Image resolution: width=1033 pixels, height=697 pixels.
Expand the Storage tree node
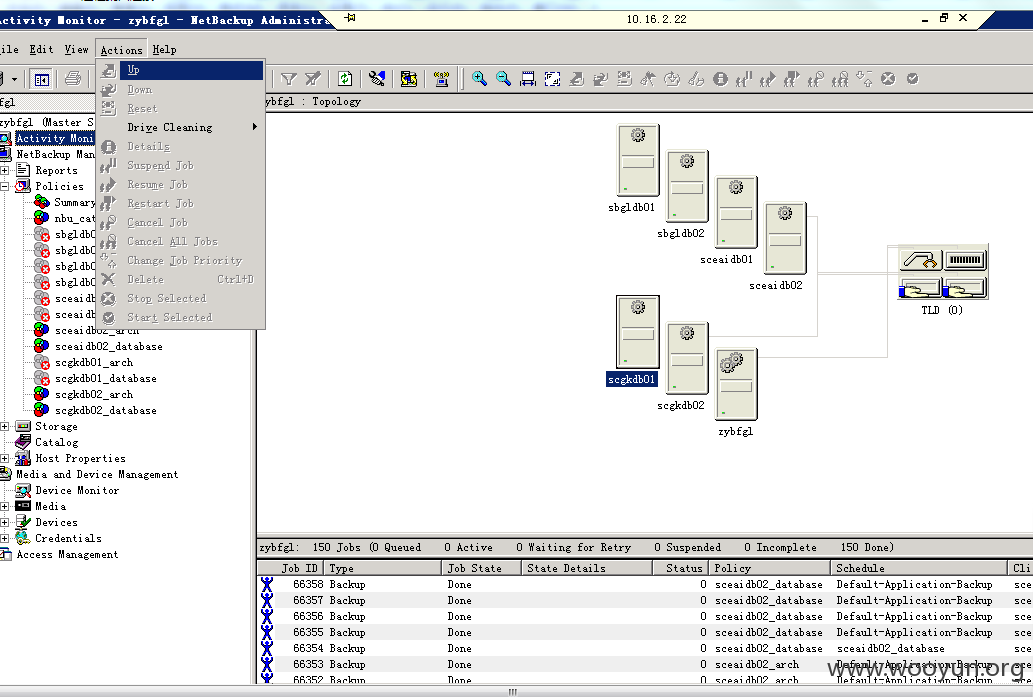[x=5, y=426]
